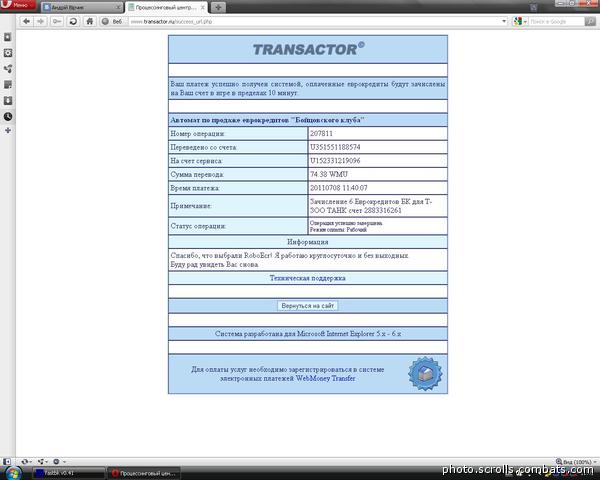The width and height of the screenshot is (600, 480).
Task: Open Opera Link sync dropdown in status bar
Action: click(x=26, y=462)
